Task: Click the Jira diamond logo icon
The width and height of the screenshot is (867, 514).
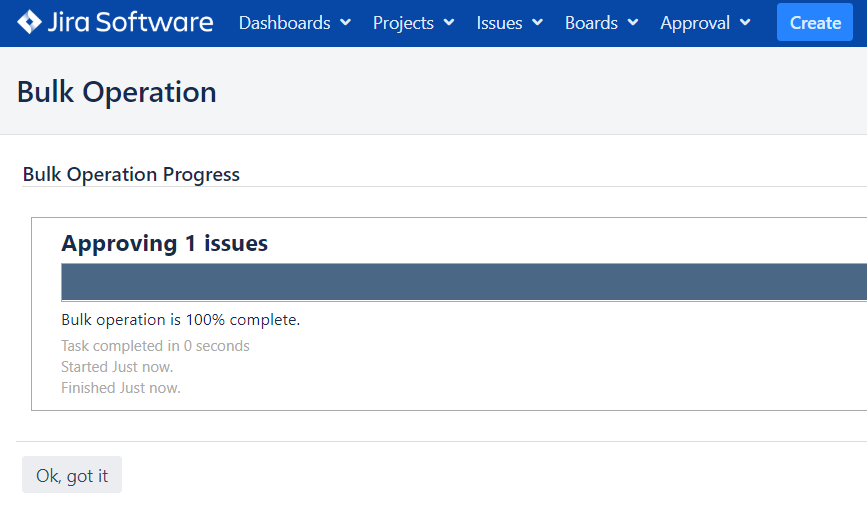Action: (30, 22)
